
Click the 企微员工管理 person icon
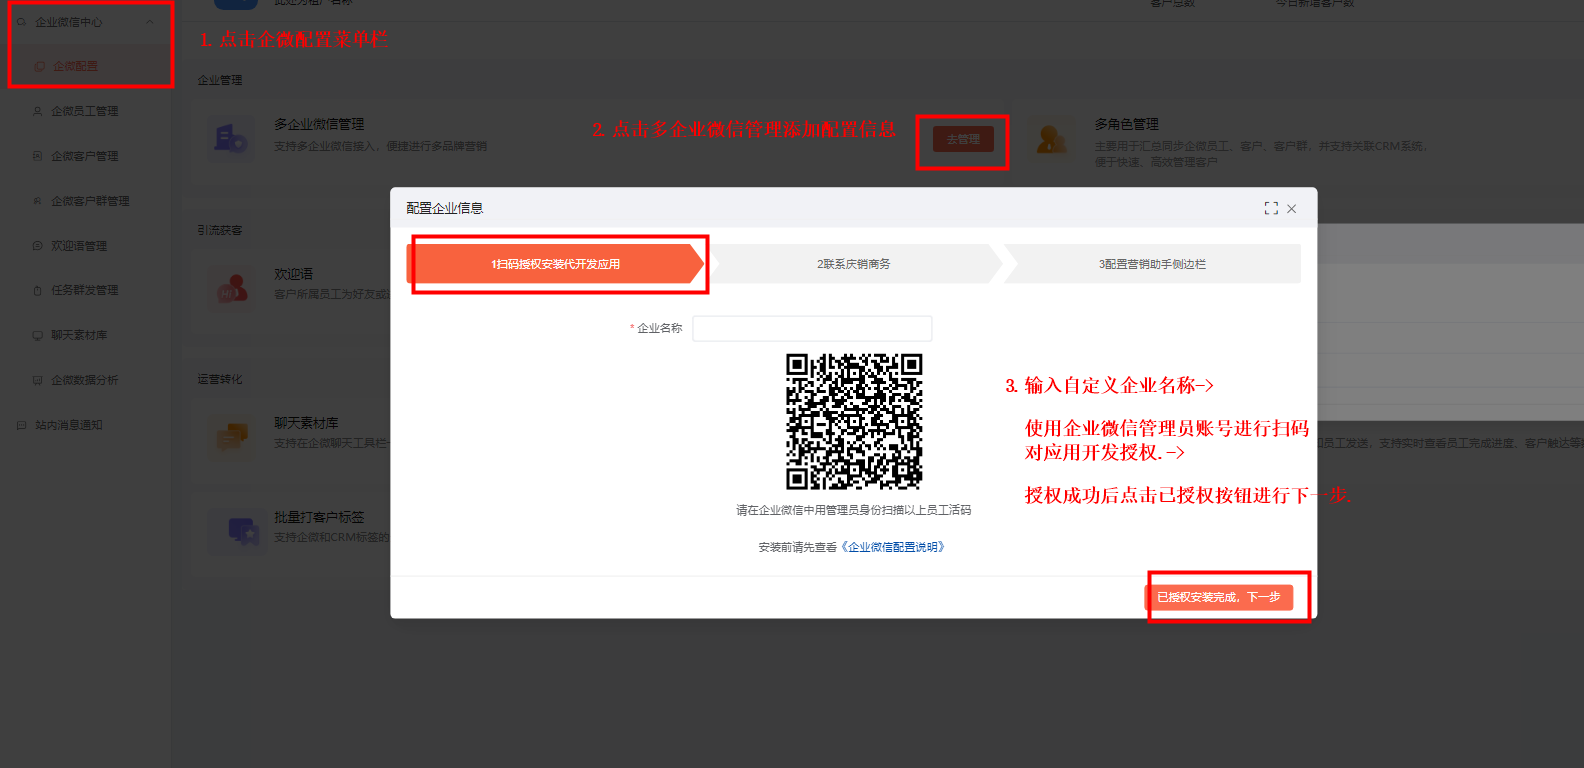(x=38, y=112)
